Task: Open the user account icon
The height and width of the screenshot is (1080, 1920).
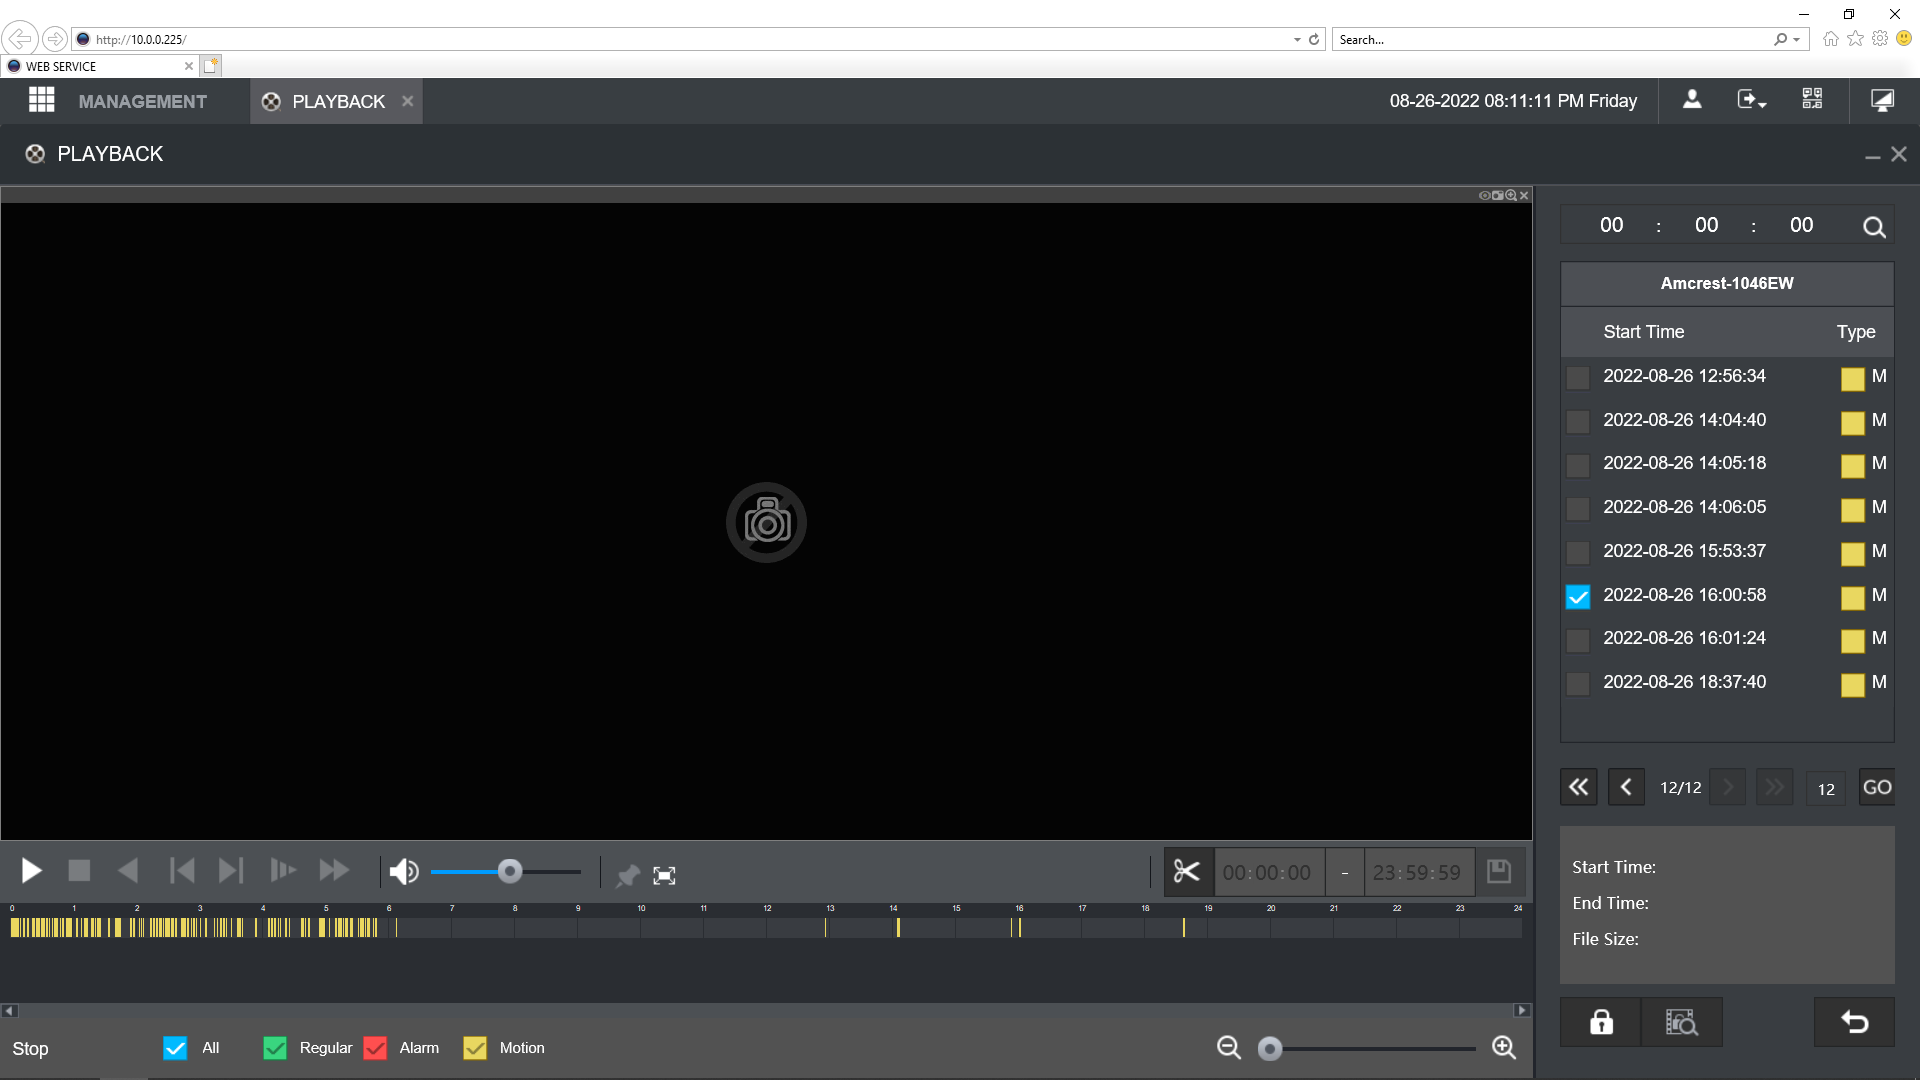Action: tap(1692, 100)
